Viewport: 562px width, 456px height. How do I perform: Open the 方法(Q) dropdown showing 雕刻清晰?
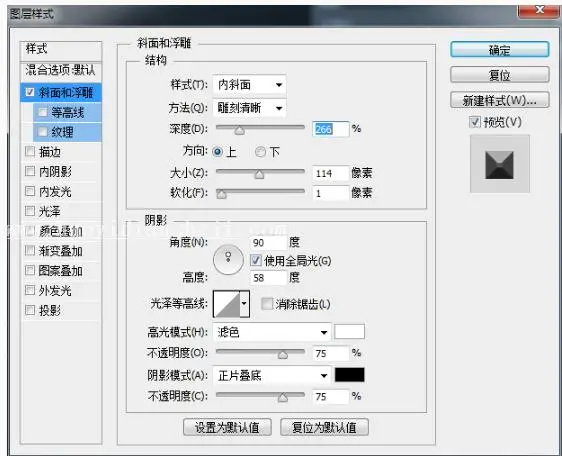click(249, 108)
